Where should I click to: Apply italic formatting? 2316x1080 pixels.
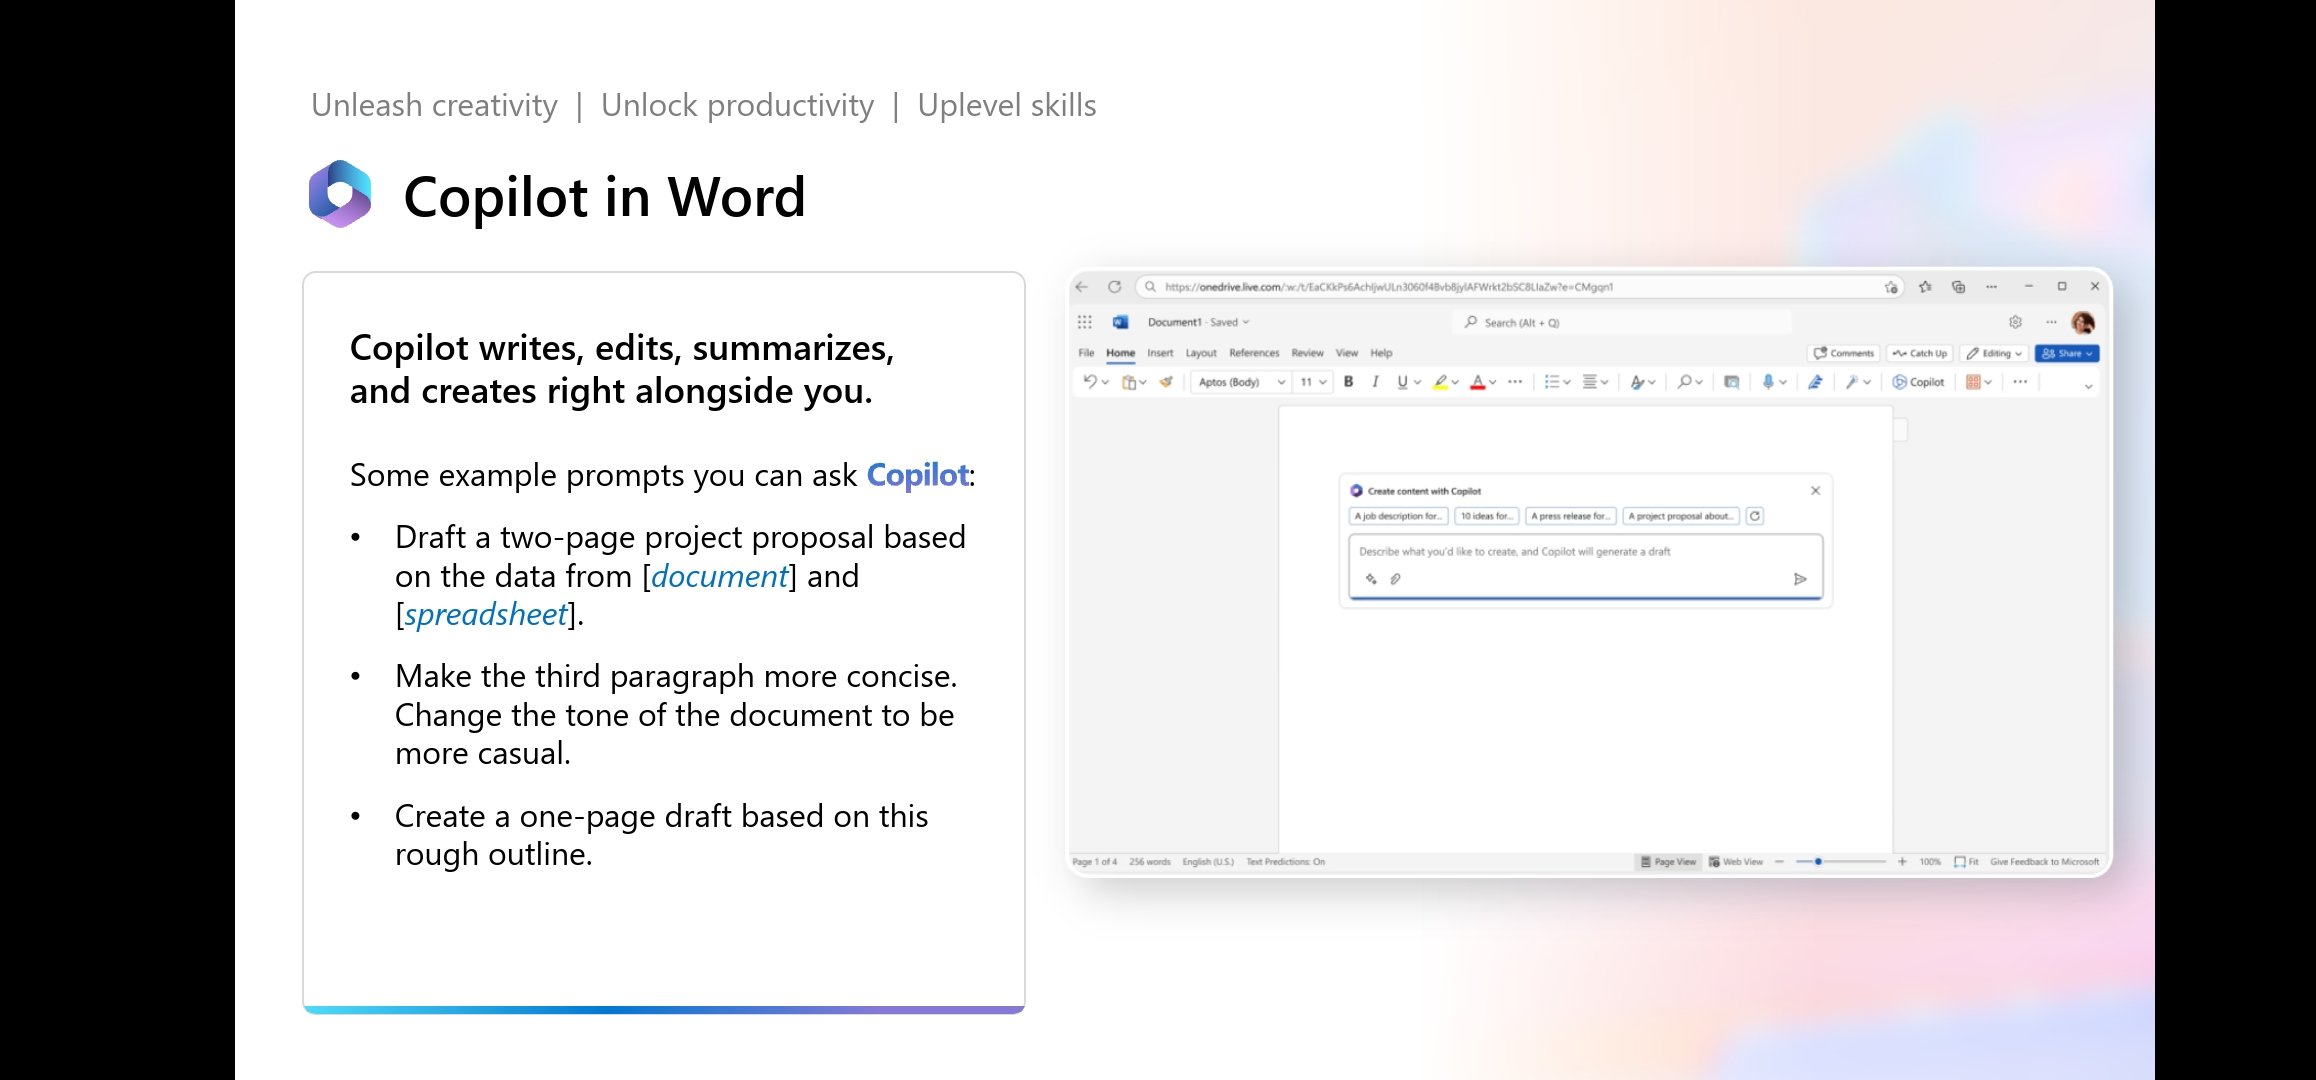[x=1375, y=382]
